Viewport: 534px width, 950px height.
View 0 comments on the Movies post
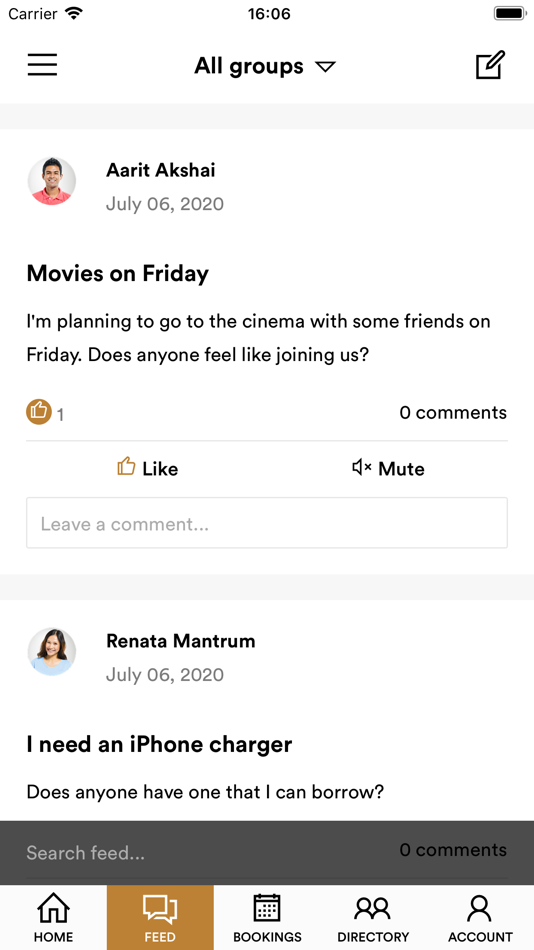pyautogui.click(x=453, y=413)
